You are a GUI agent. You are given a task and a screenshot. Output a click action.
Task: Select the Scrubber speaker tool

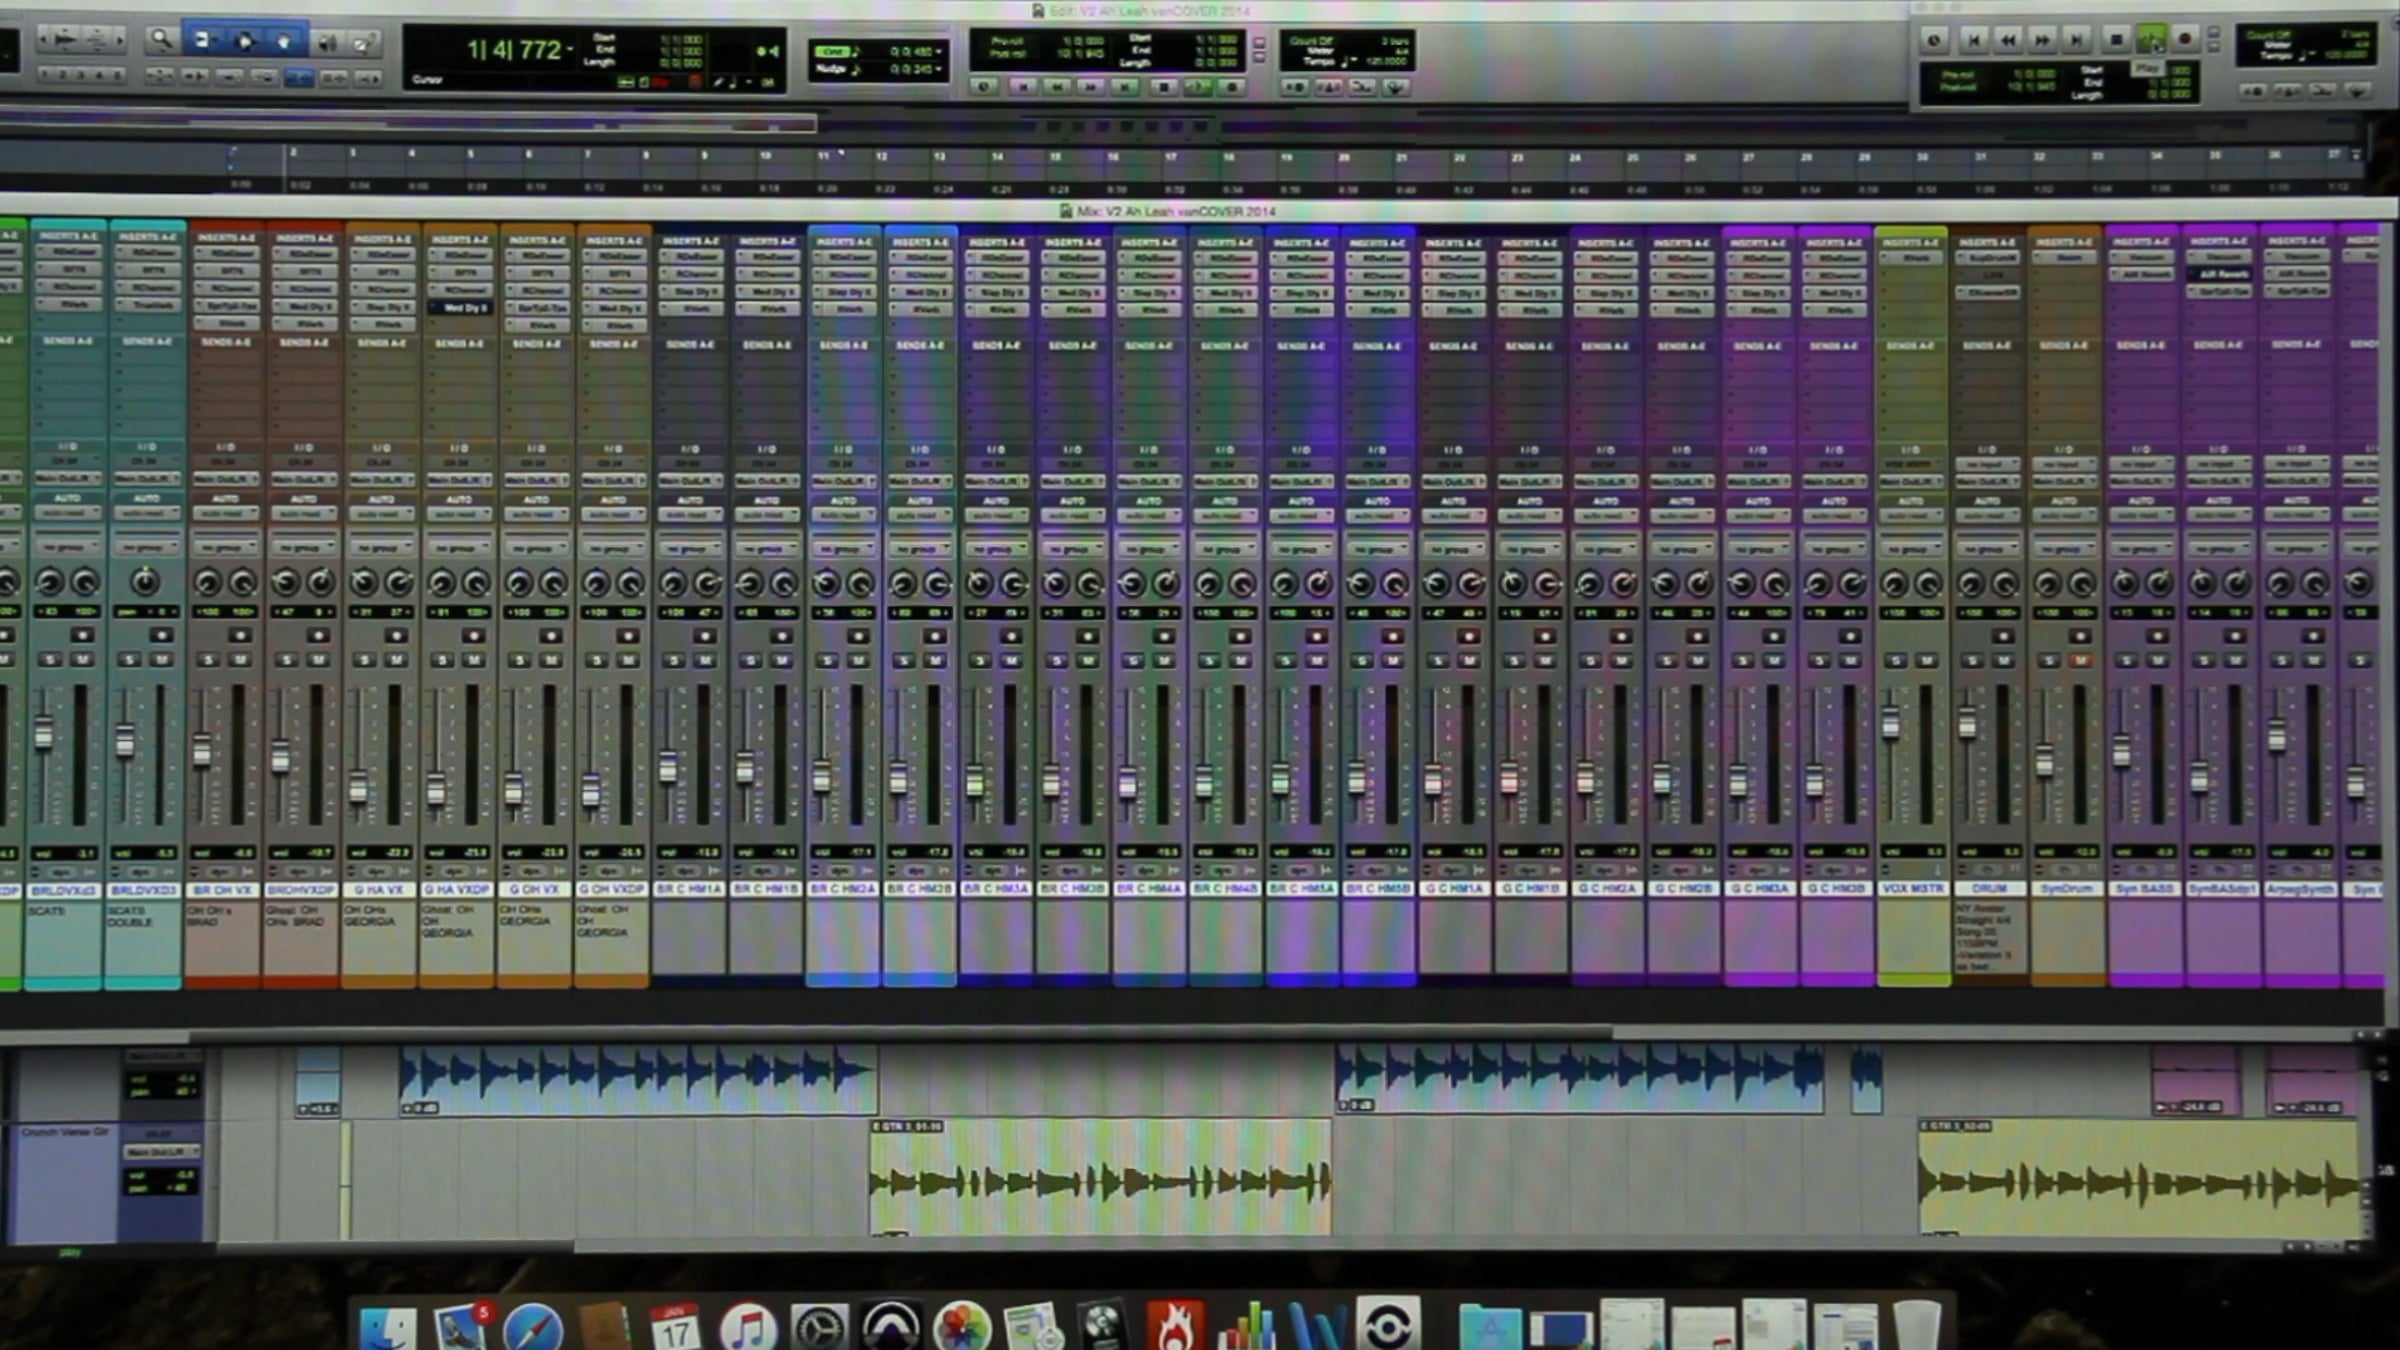click(x=326, y=42)
